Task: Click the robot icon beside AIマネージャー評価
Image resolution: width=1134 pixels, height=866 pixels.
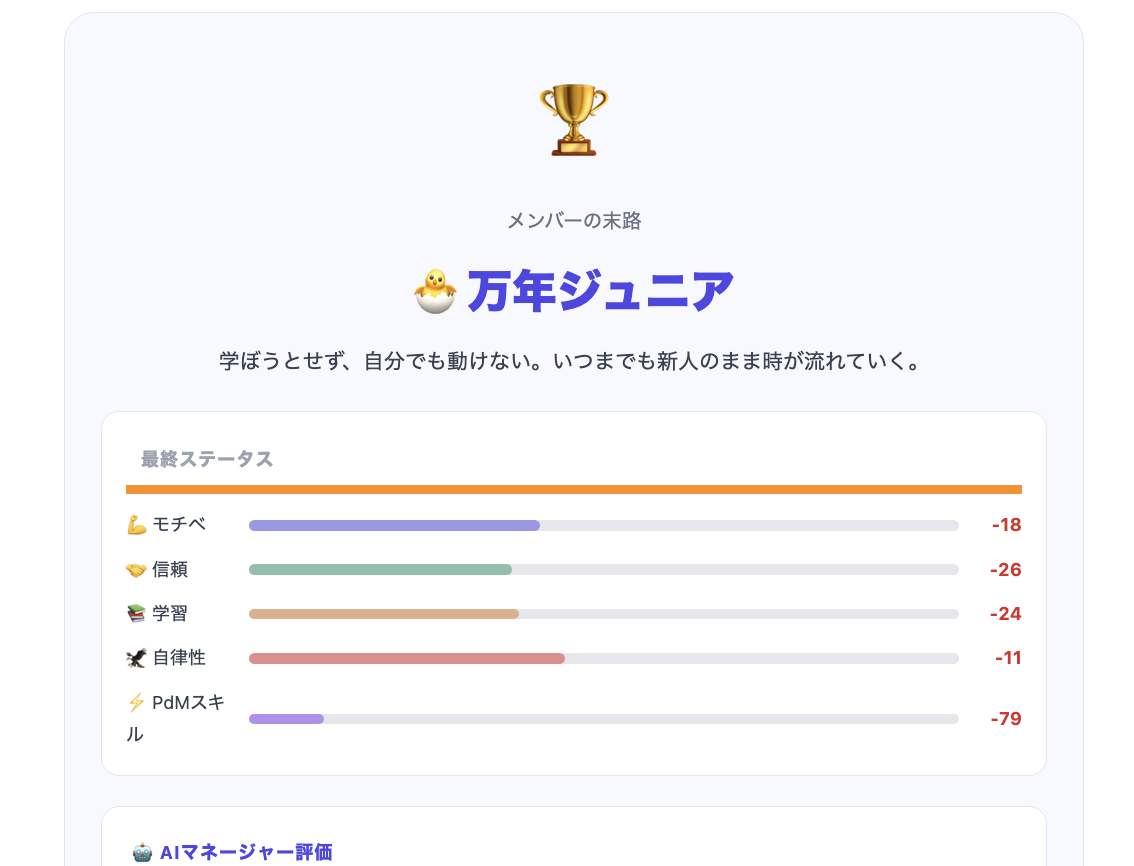Action: [x=141, y=854]
